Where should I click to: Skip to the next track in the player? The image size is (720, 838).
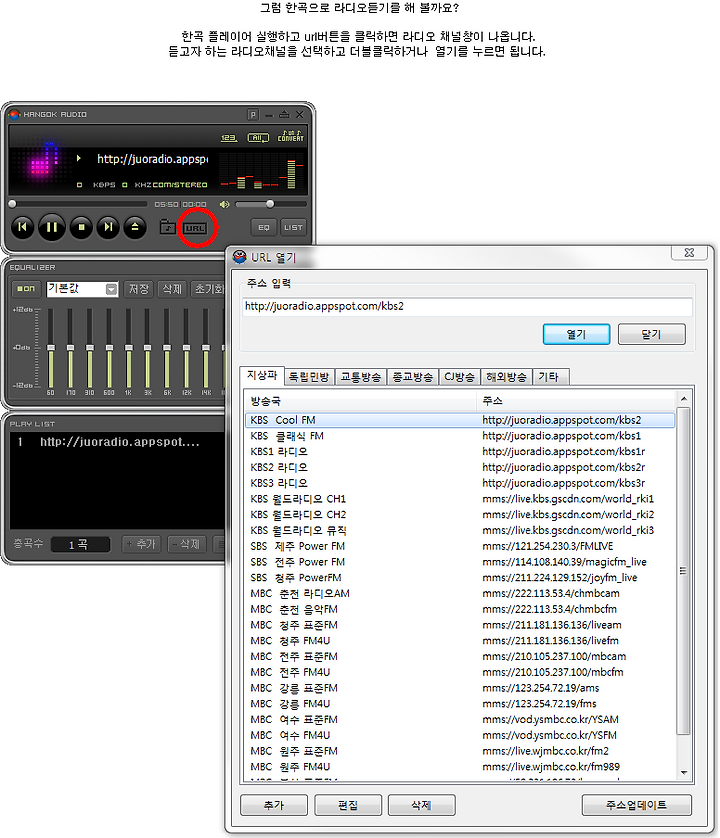(x=108, y=227)
